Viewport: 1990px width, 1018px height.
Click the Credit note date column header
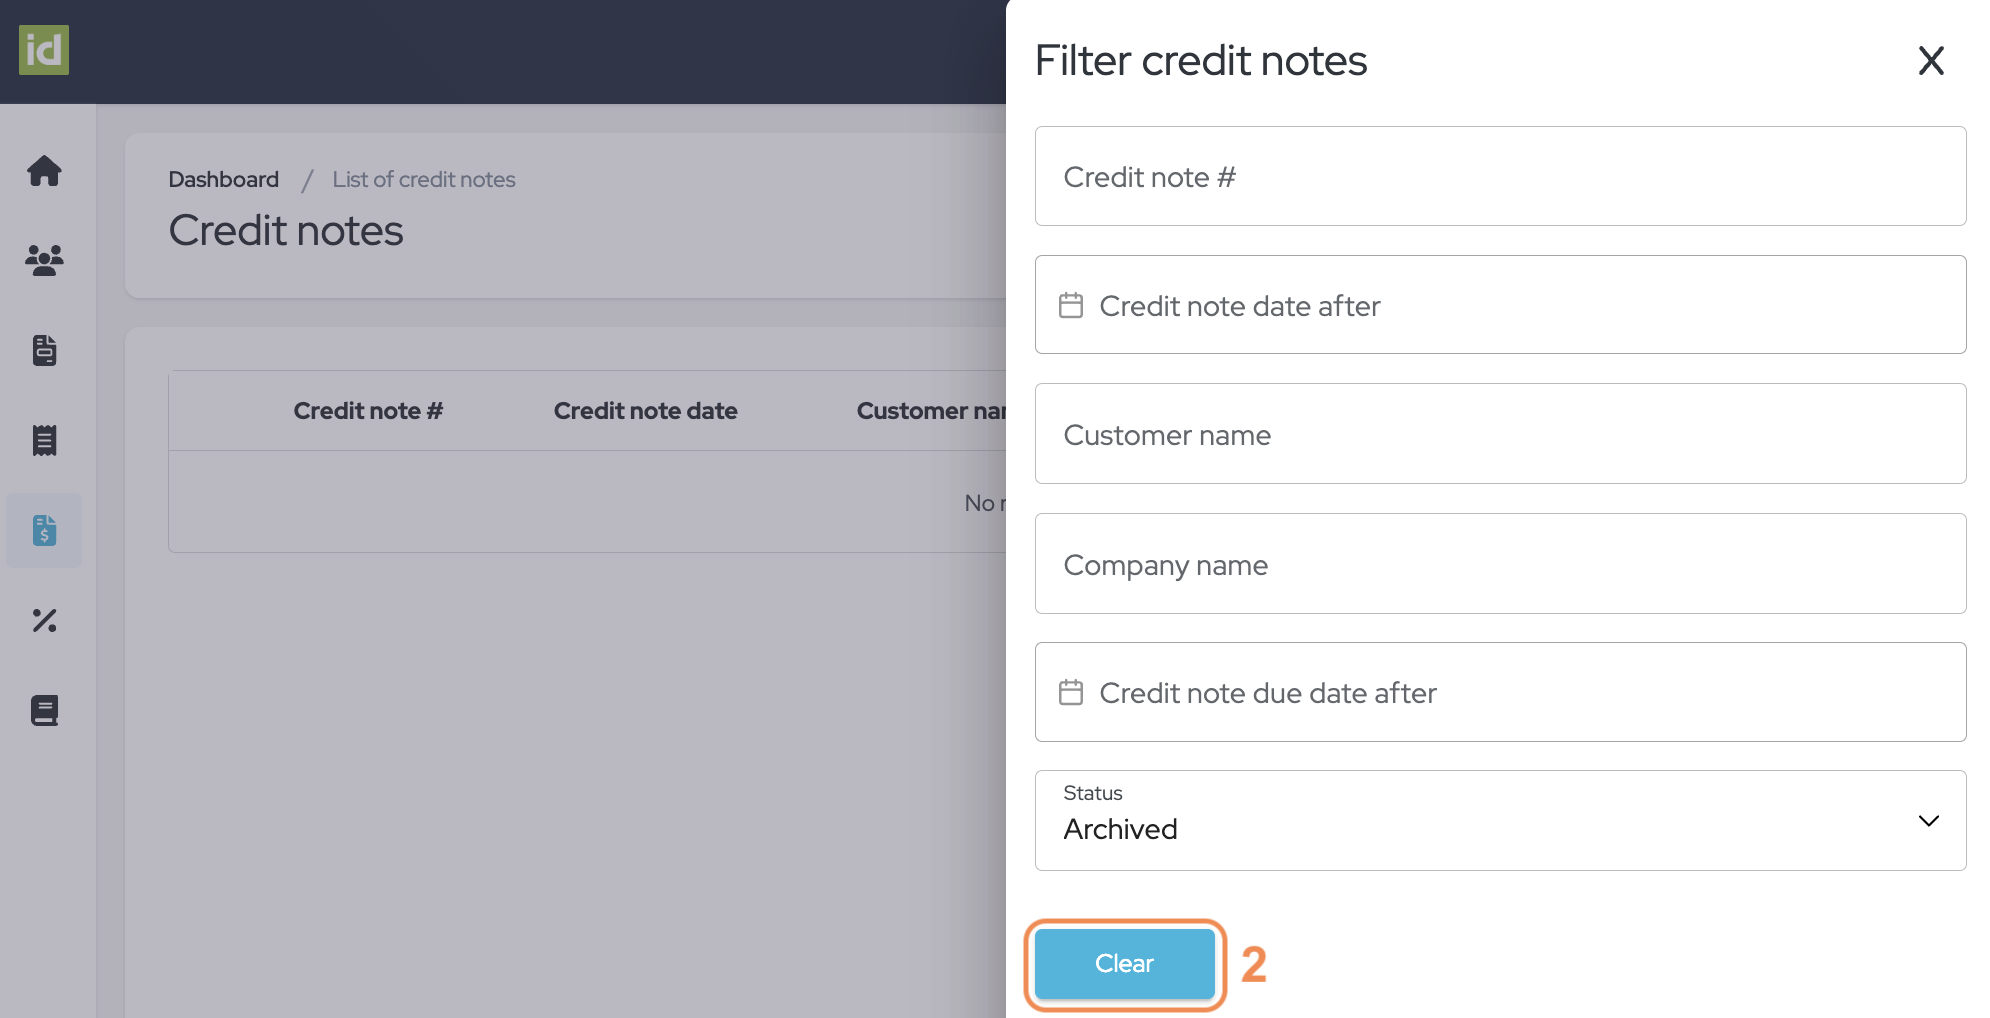pyautogui.click(x=645, y=411)
